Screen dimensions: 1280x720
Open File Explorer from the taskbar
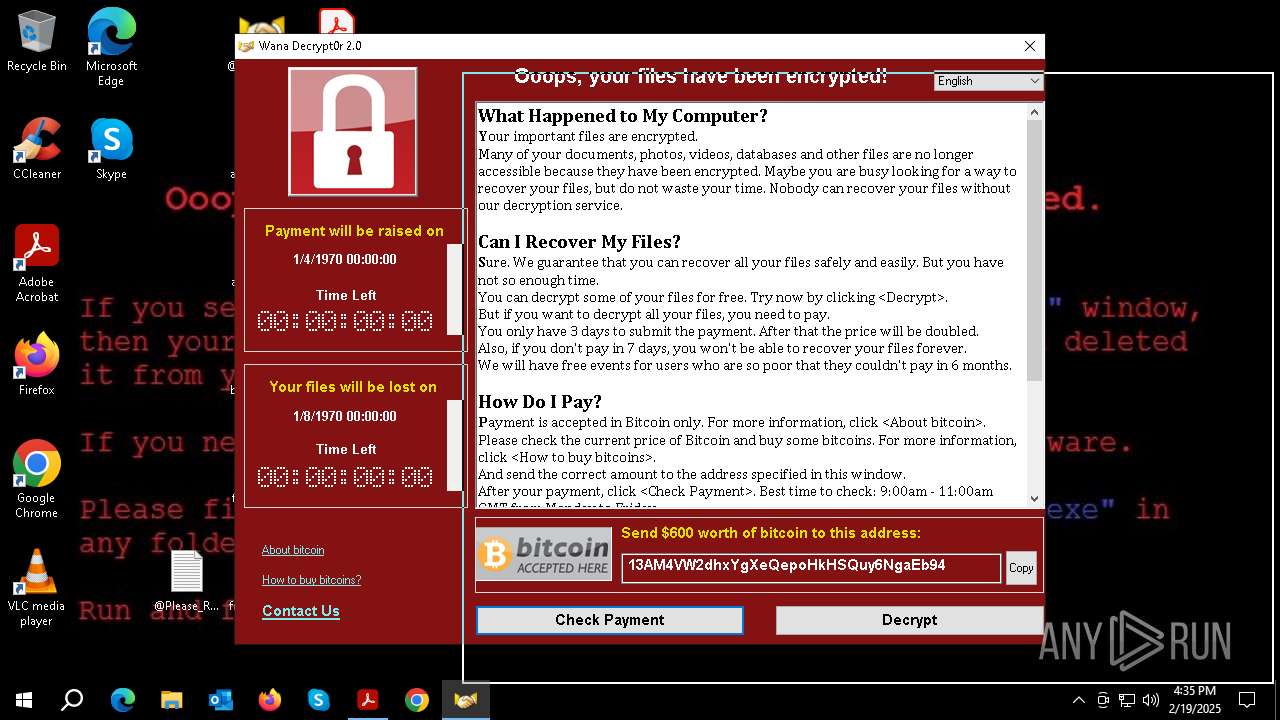171,700
